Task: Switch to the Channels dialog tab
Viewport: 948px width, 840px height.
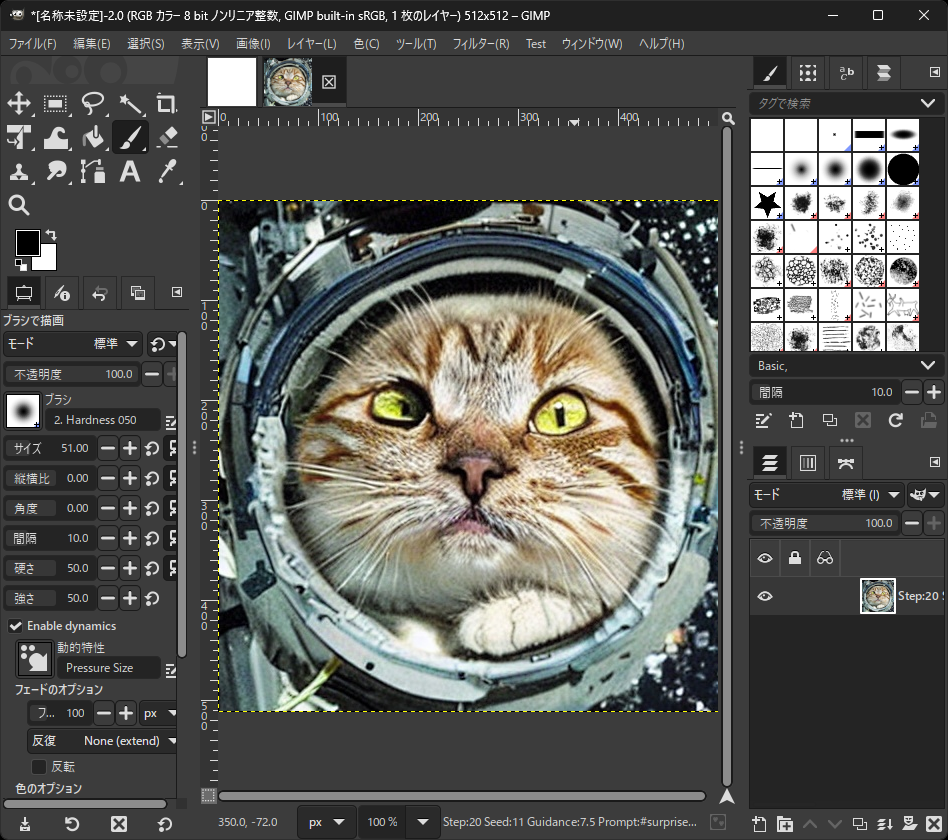Action: point(808,462)
